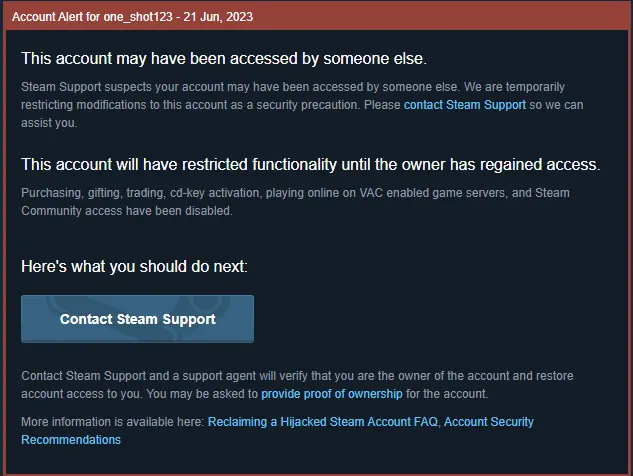Click the red Account Alert header bar
Viewport: 633px width, 476px height.
316,17
